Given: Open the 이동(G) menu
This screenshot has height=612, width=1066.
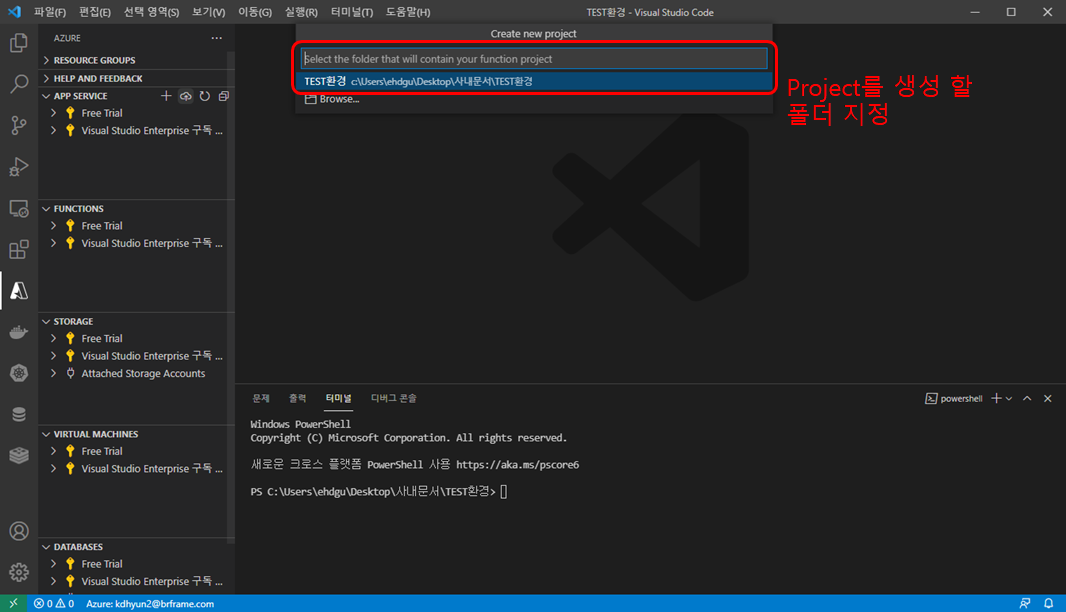Looking at the screenshot, I should (x=255, y=12).
